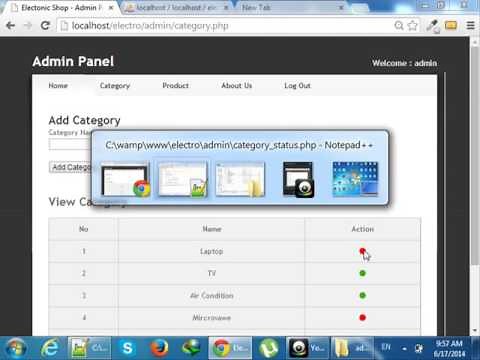The width and height of the screenshot is (480, 360).
Task: Click the Category Name input field
Action: [70, 144]
